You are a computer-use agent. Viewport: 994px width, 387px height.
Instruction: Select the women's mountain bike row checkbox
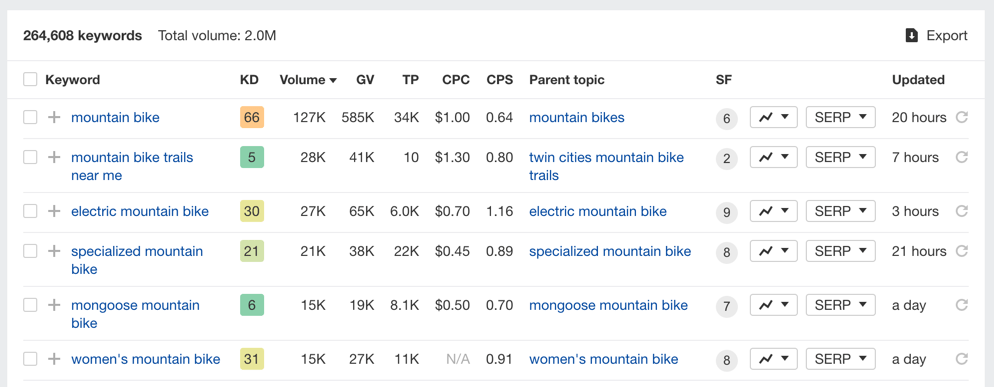[30, 359]
